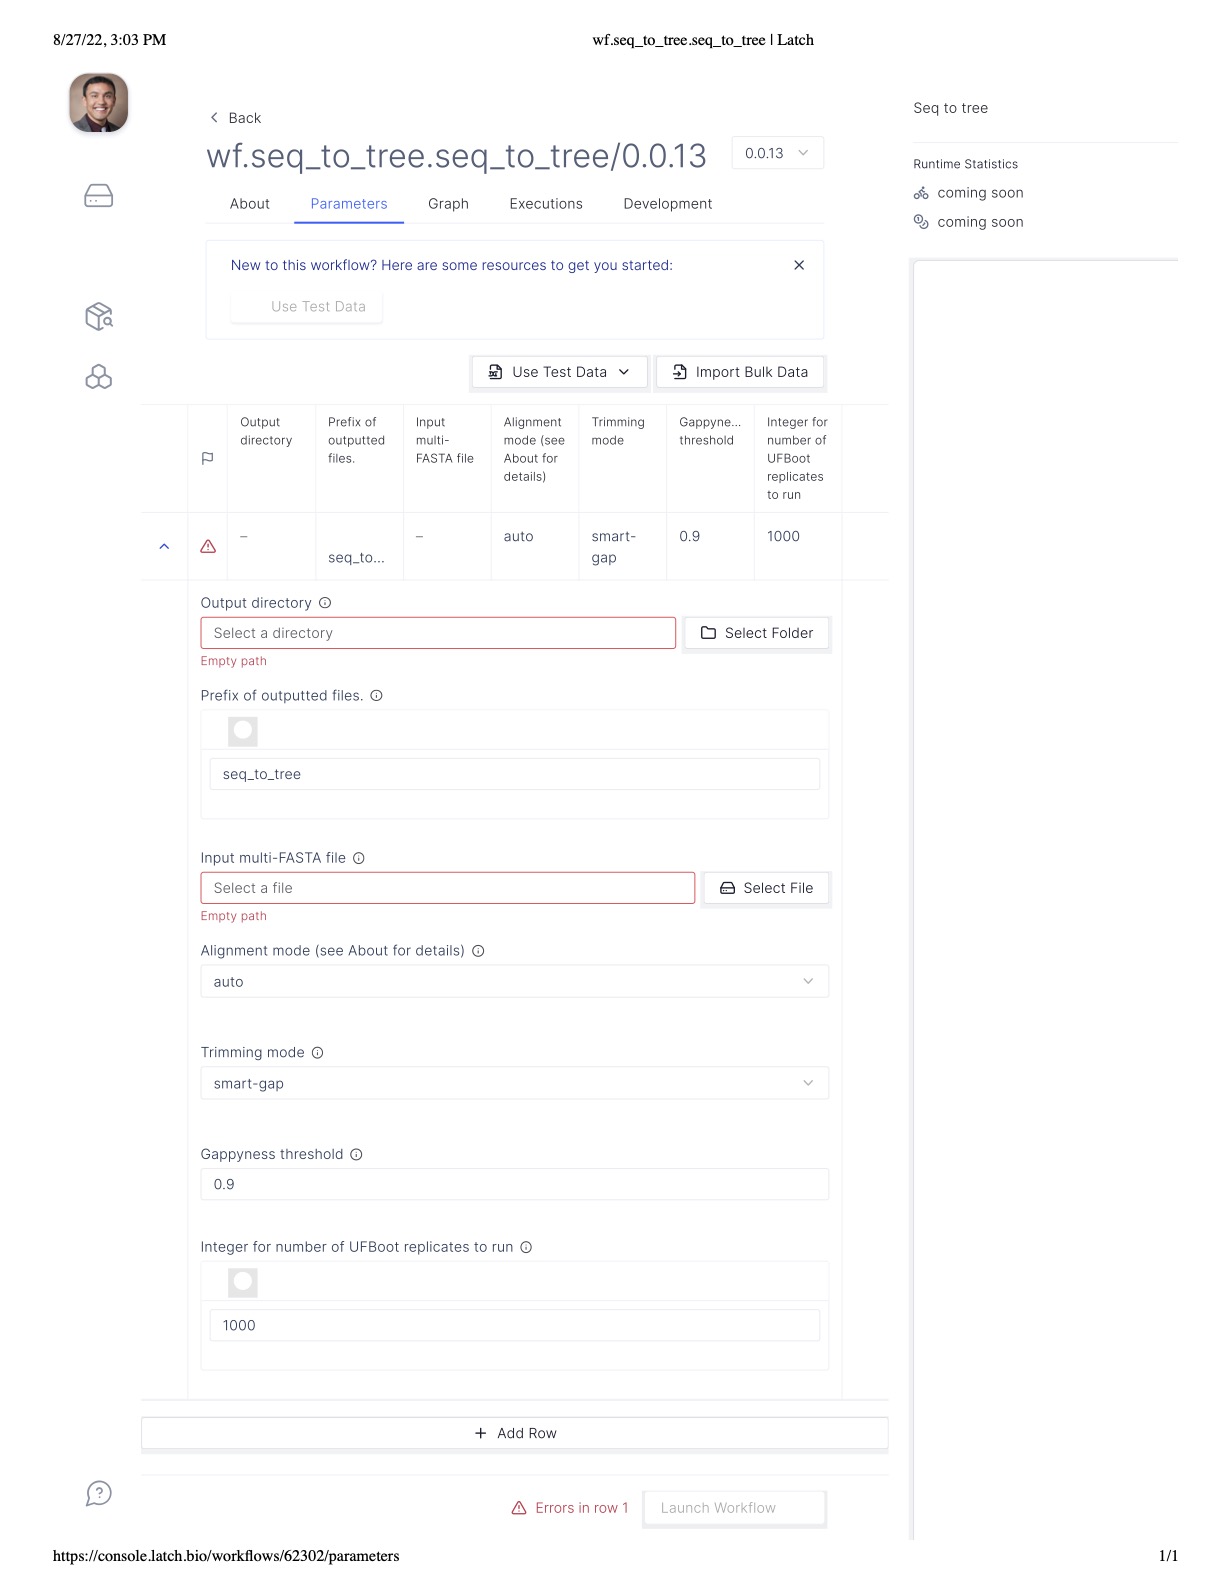Open the 0.0.13 version dropdown
This screenshot has width=1232, height=1595.
tap(777, 153)
